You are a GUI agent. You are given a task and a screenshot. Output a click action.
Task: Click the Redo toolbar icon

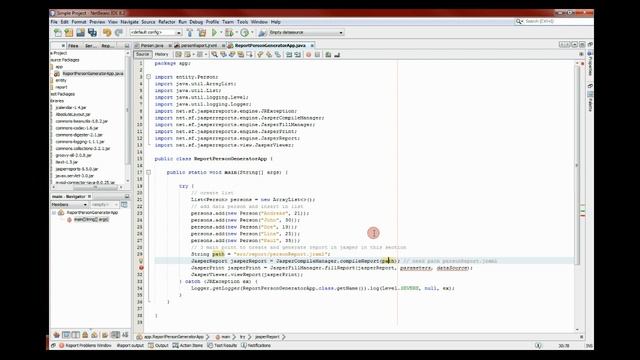[119, 33]
